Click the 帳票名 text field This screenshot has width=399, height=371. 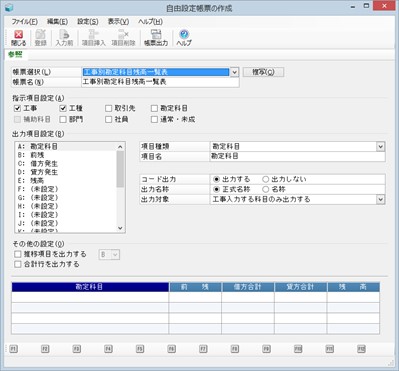pyautogui.click(x=160, y=82)
